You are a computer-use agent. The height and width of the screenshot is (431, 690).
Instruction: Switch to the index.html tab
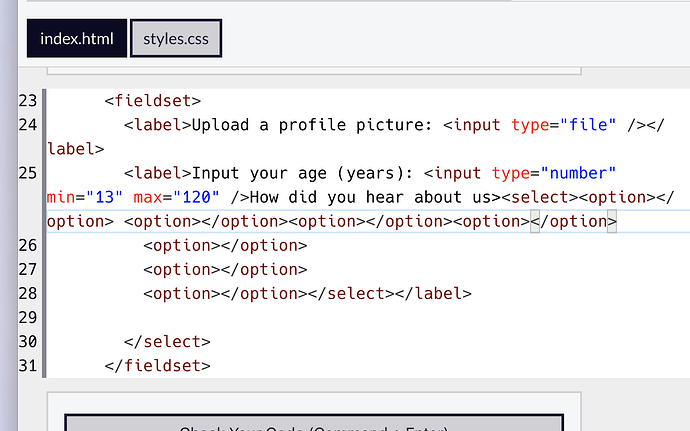[x=77, y=40]
